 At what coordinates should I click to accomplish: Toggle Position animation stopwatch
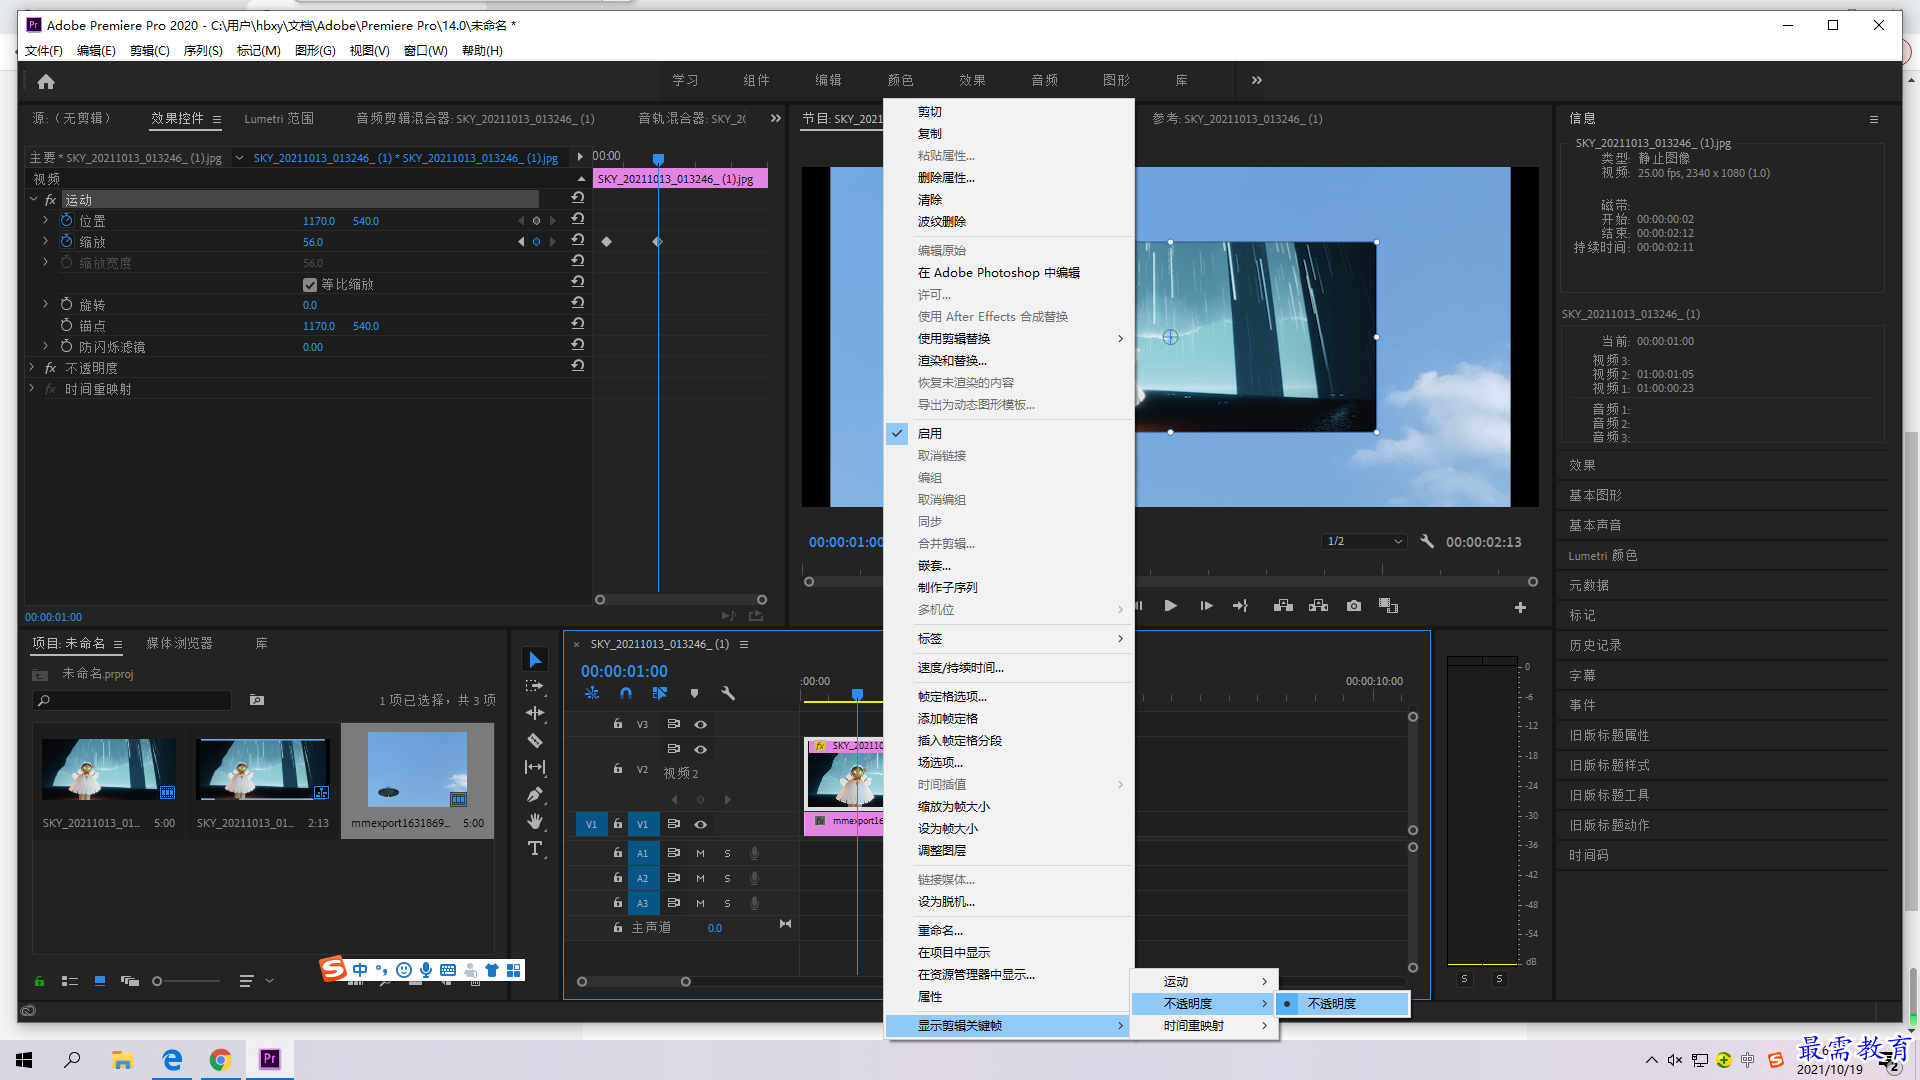tap(67, 220)
